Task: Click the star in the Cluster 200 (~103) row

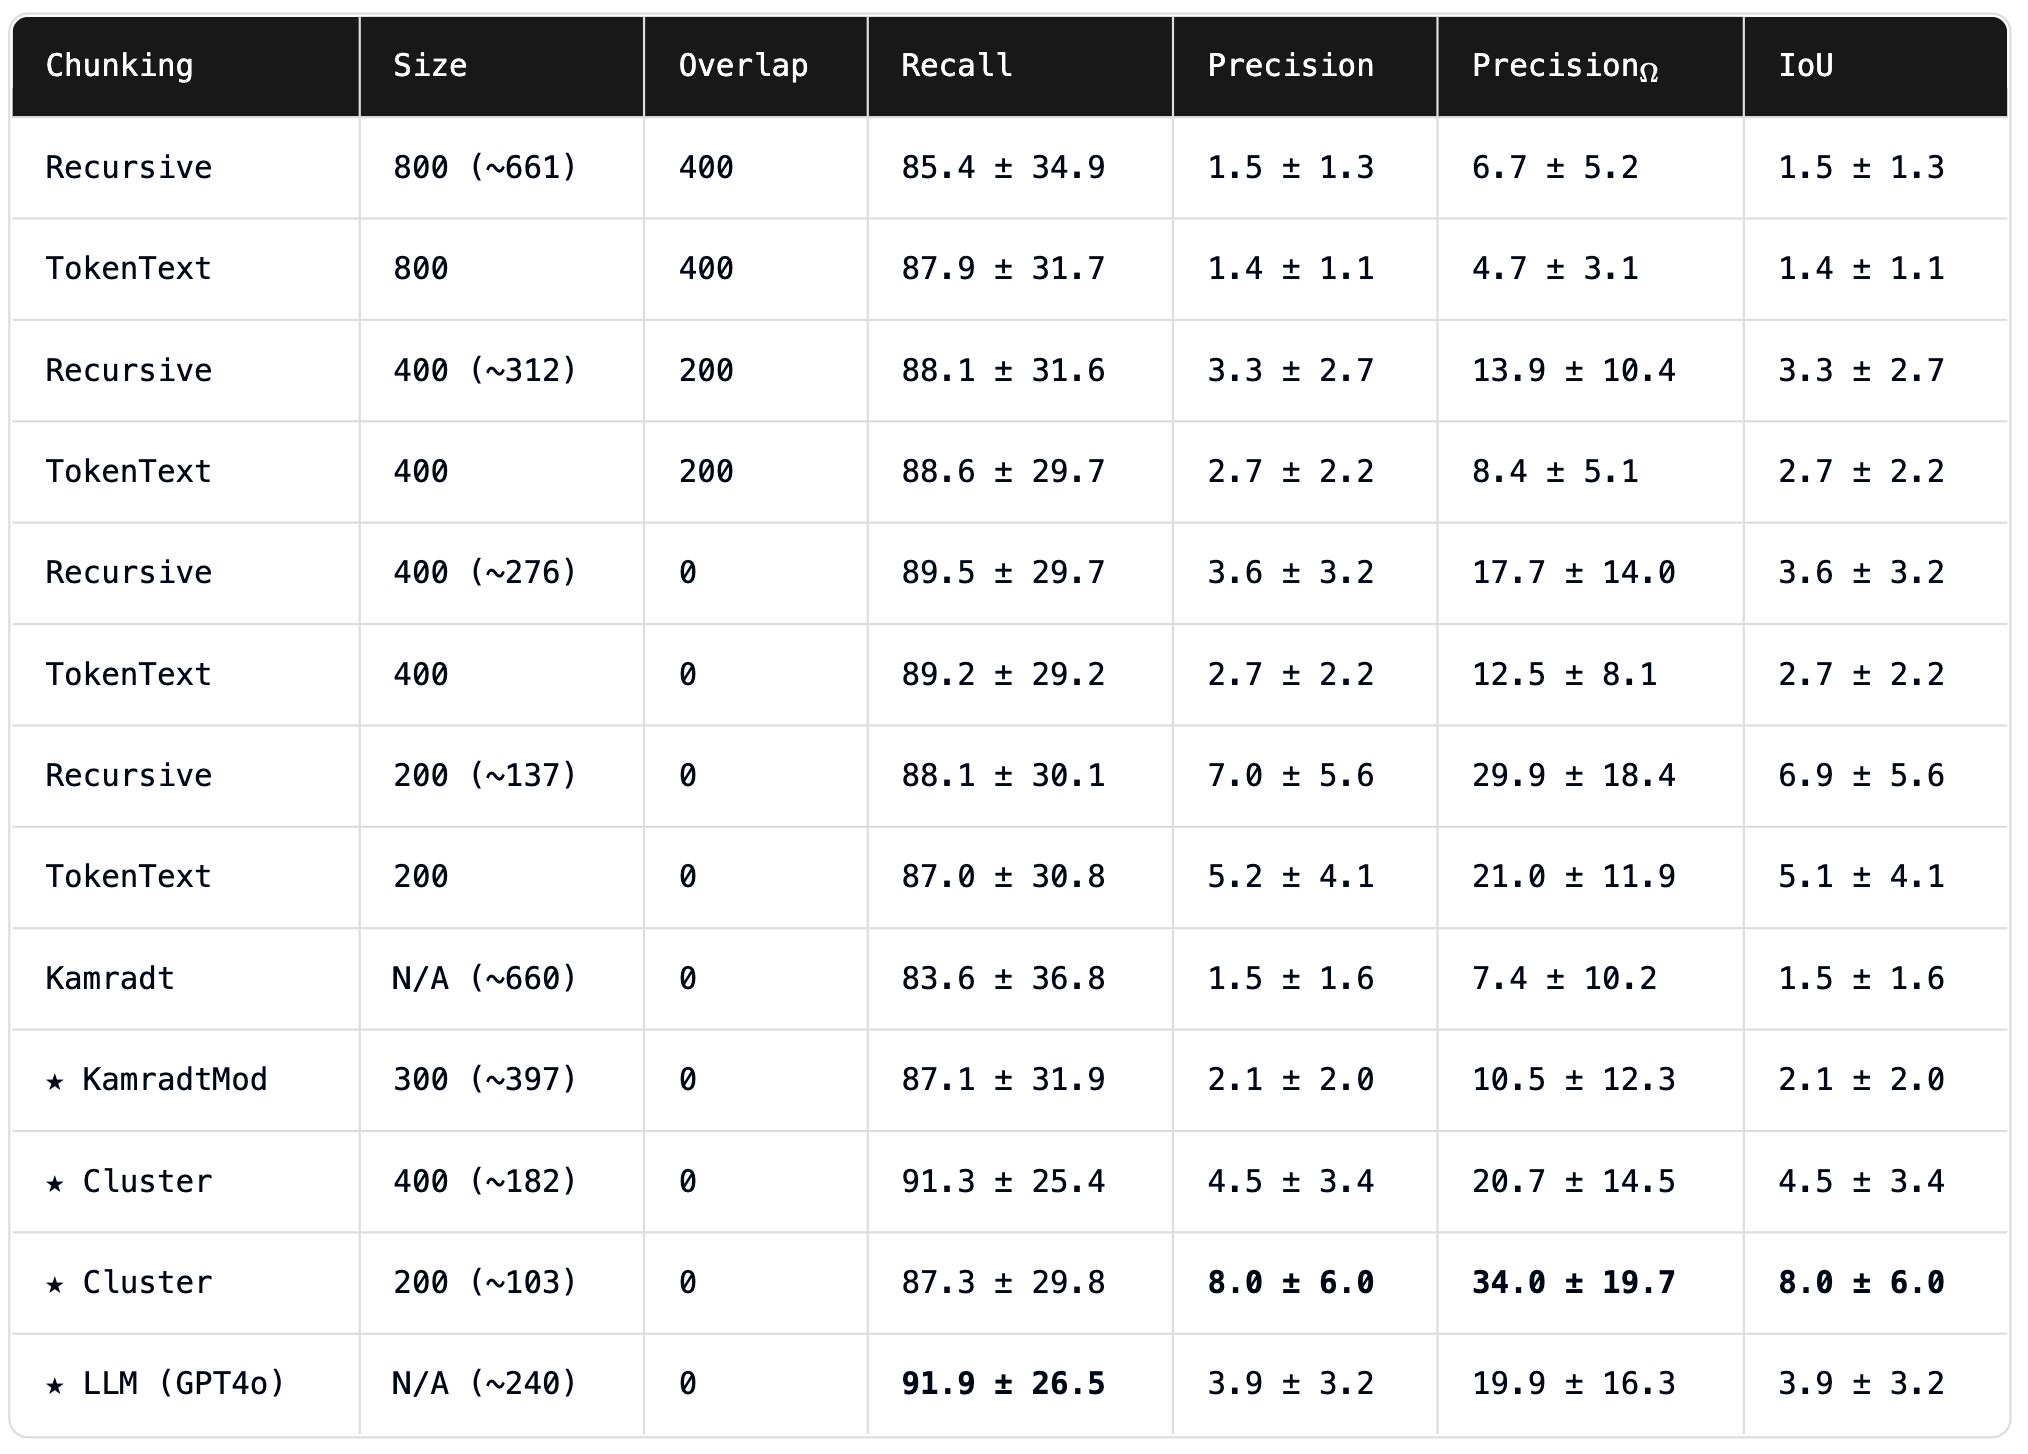Action: [x=55, y=1284]
